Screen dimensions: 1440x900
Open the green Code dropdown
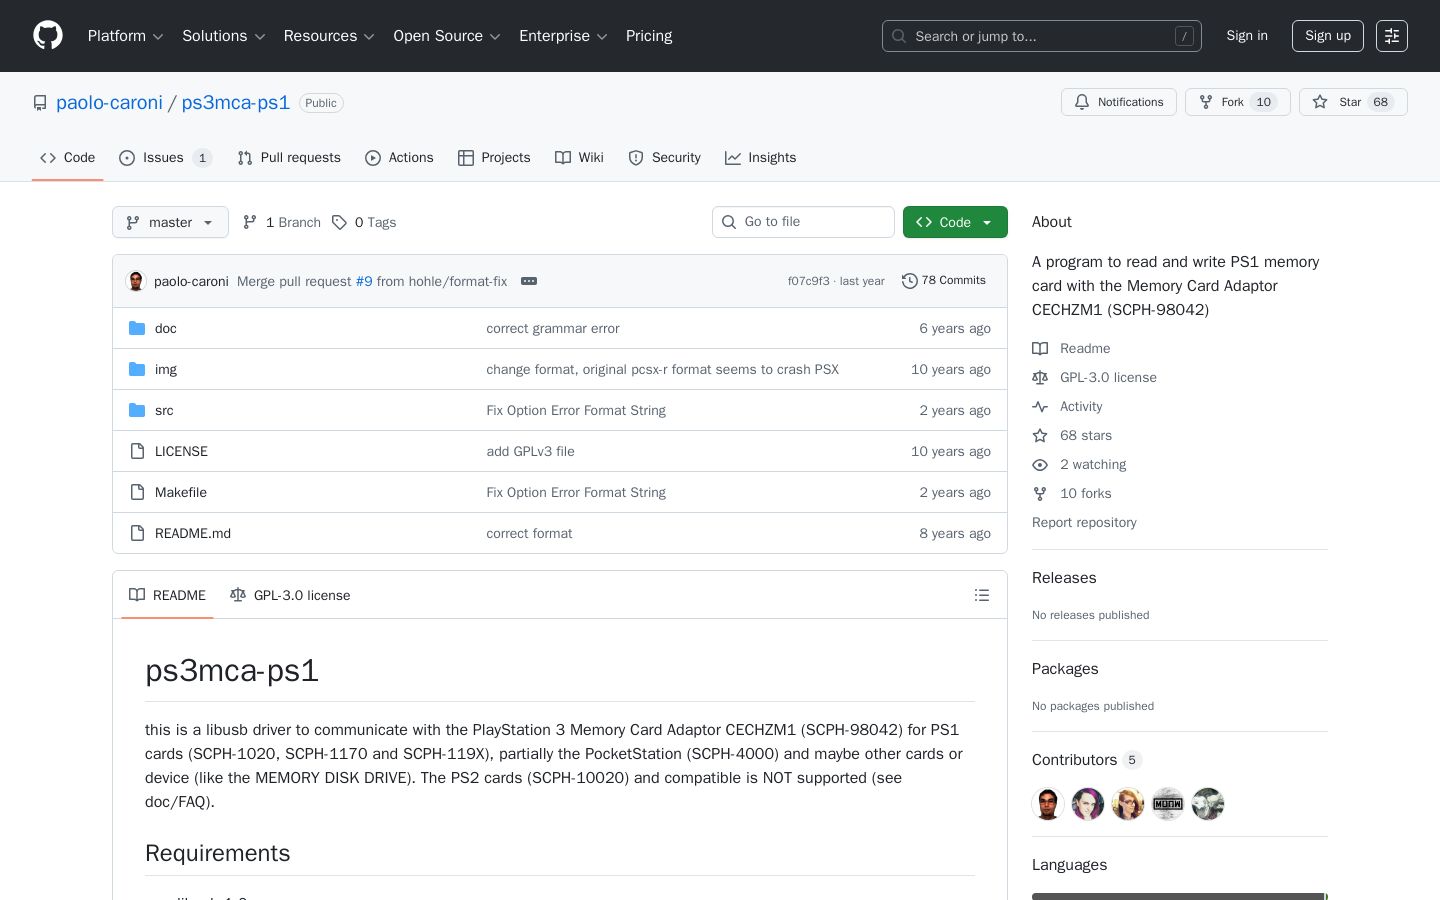955,222
